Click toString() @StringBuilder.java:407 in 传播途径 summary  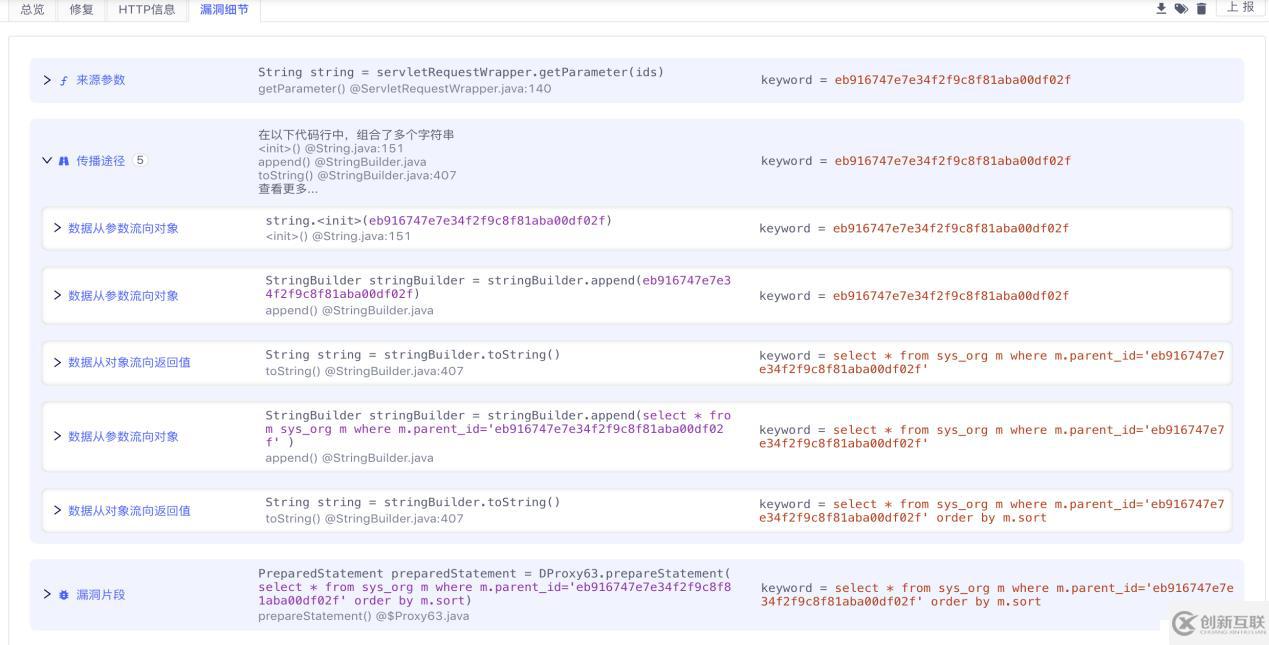pyautogui.click(x=357, y=175)
